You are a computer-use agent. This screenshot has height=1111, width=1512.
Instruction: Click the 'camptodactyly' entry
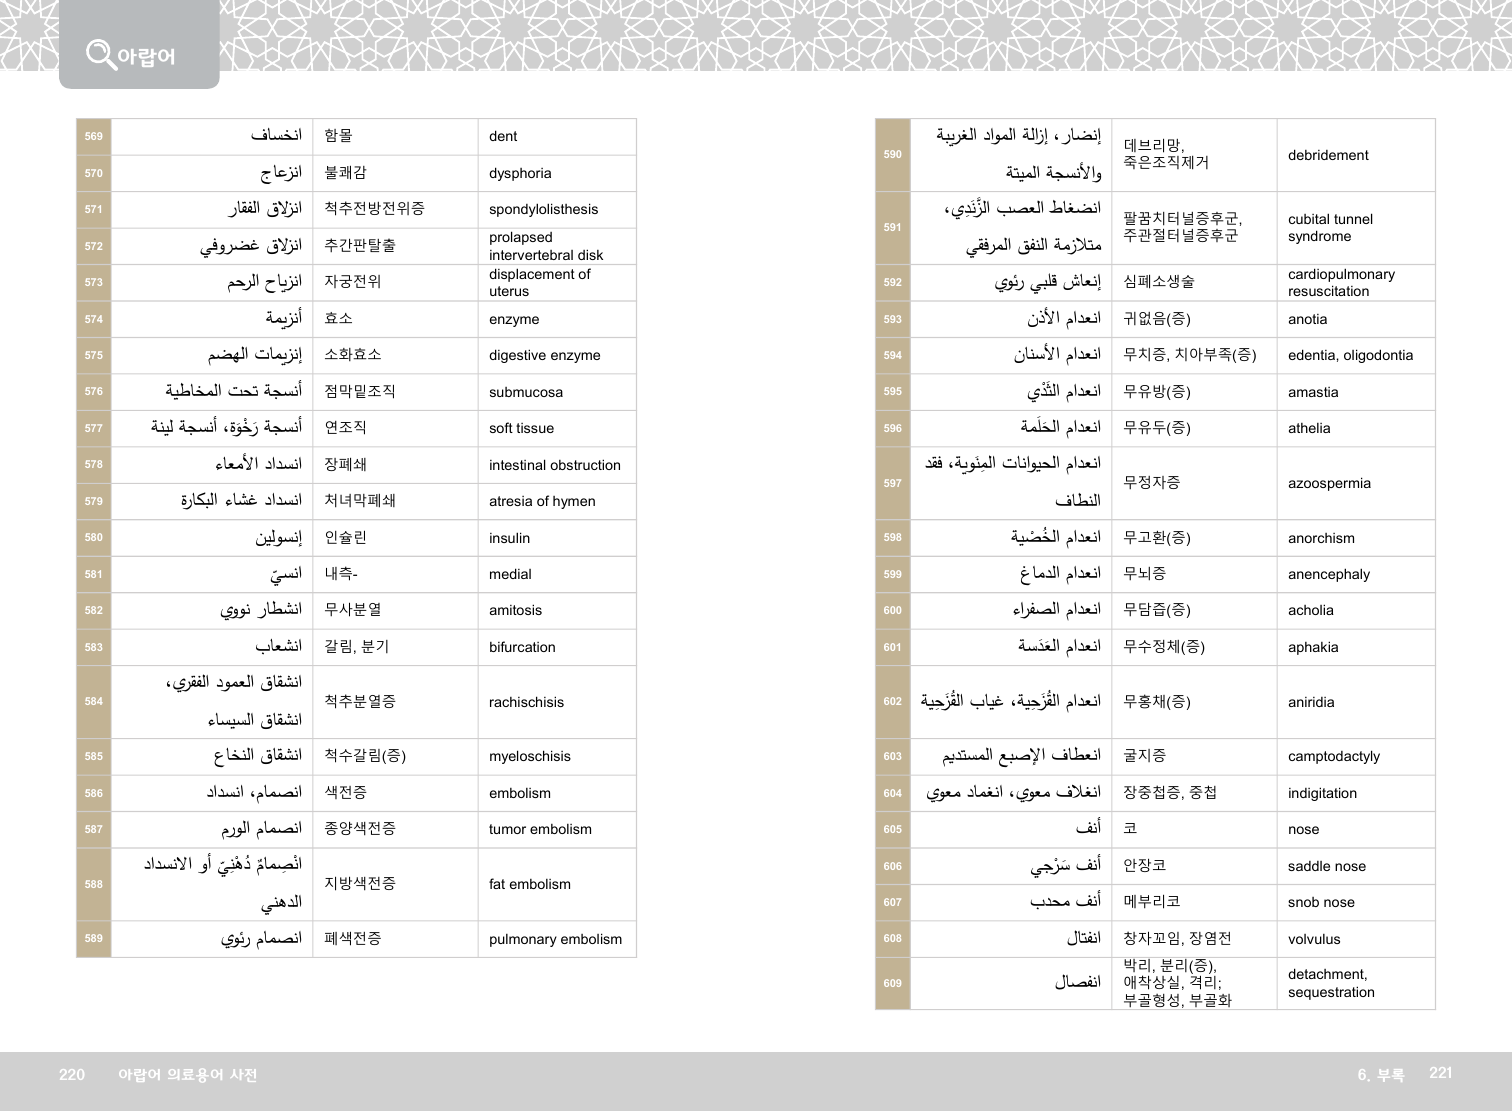click(x=1333, y=757)
